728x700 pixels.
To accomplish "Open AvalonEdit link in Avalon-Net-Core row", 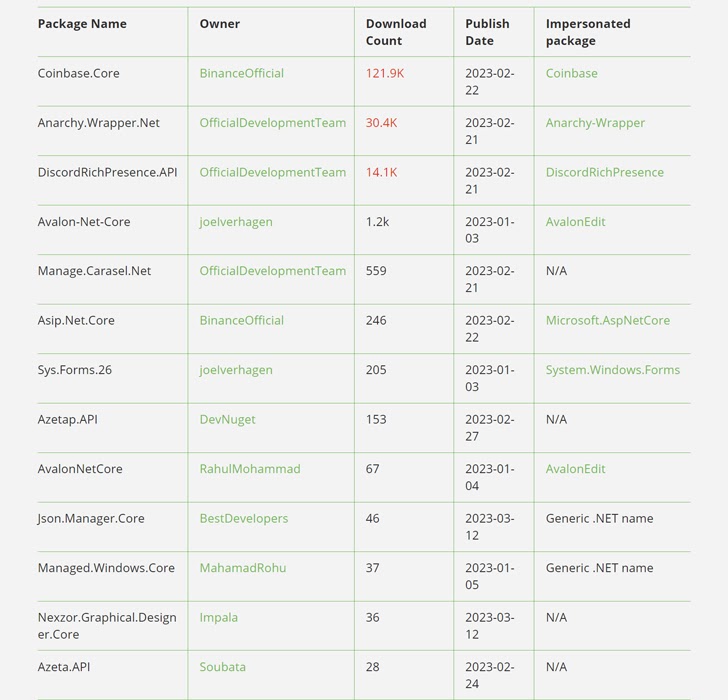I will [575, 222].
